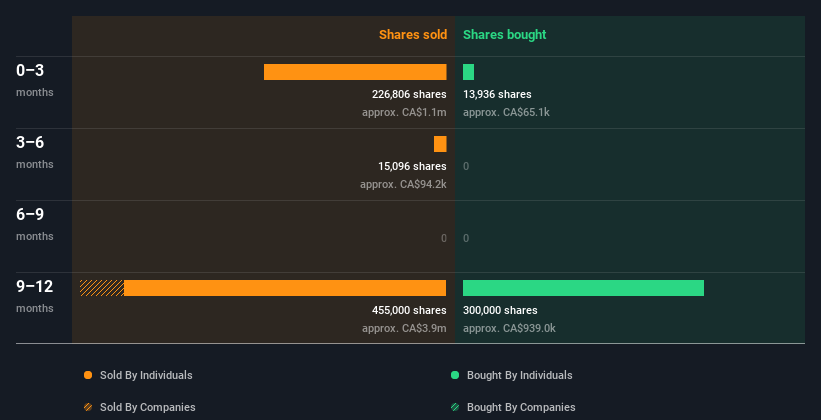Select the Bought By Individuals legend label
Screen dimensions: 821x420
519,375
